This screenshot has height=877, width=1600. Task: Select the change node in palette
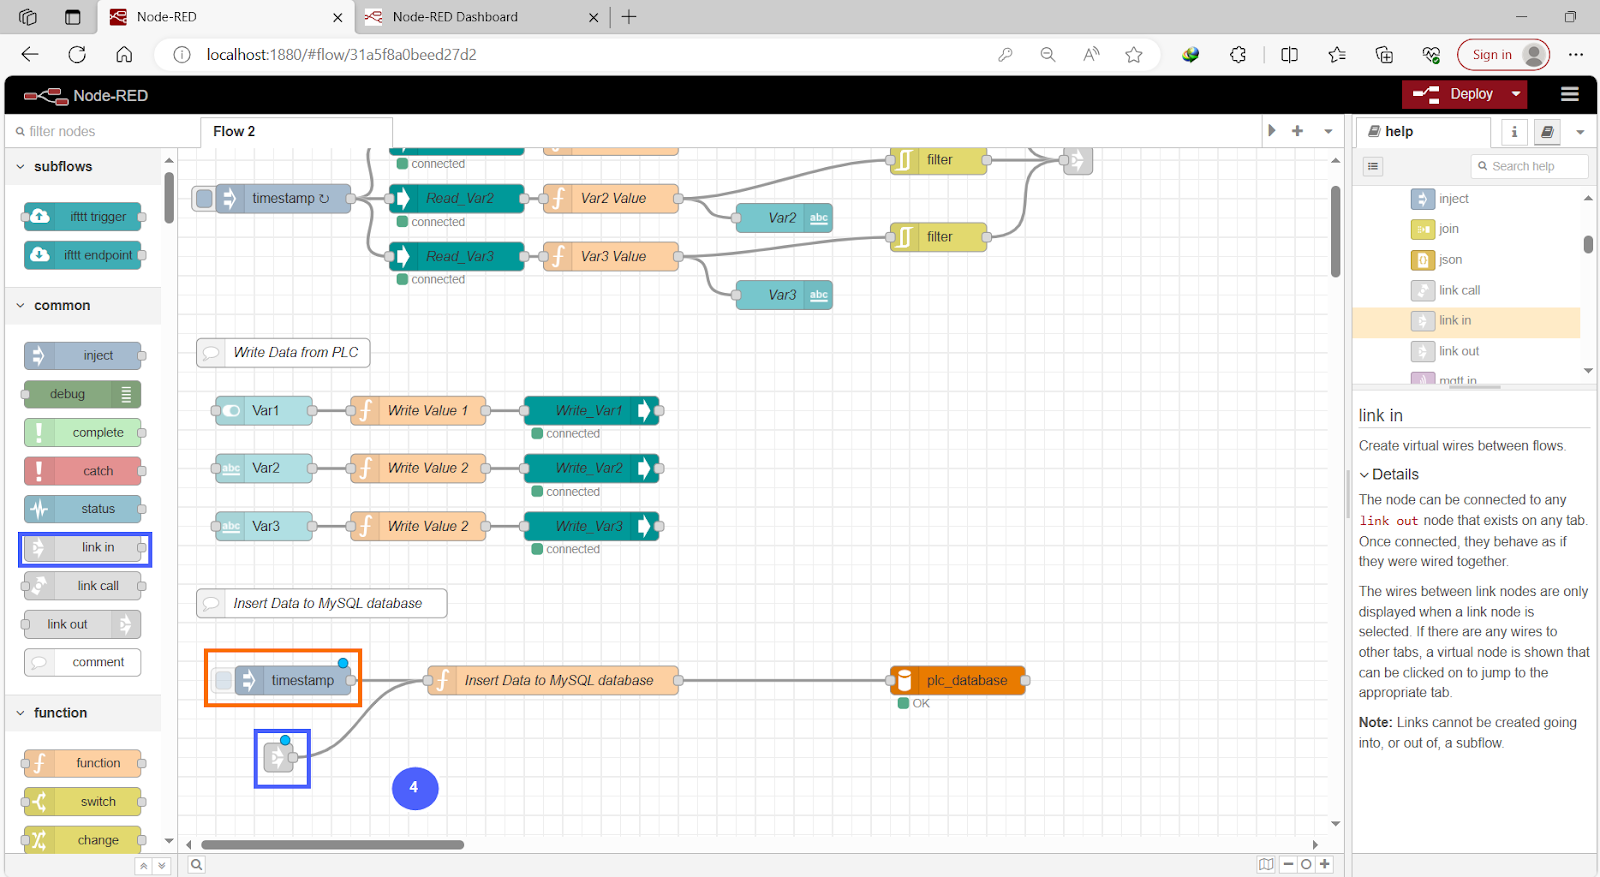point(83,840)
